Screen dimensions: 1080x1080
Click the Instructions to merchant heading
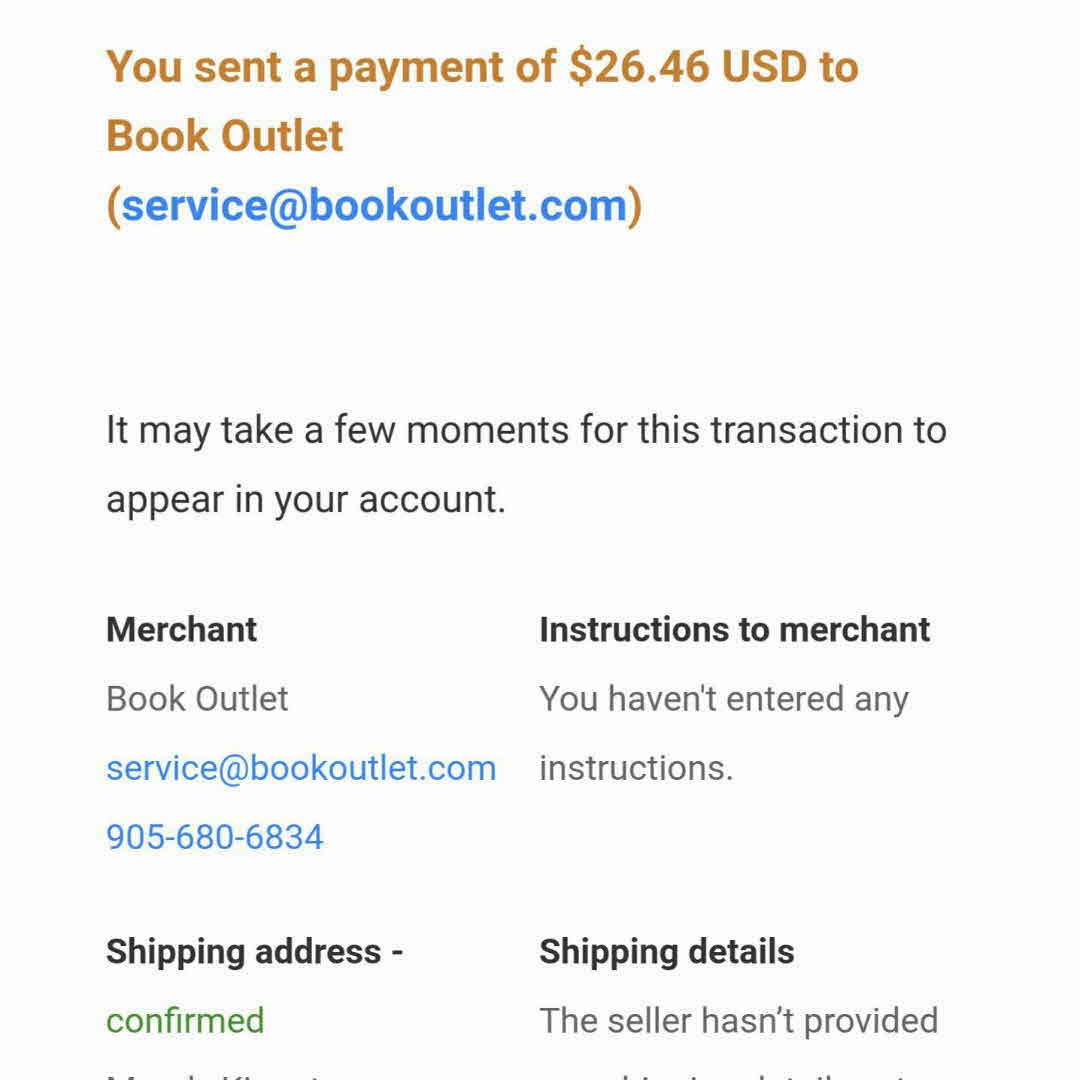pos(734,630)
